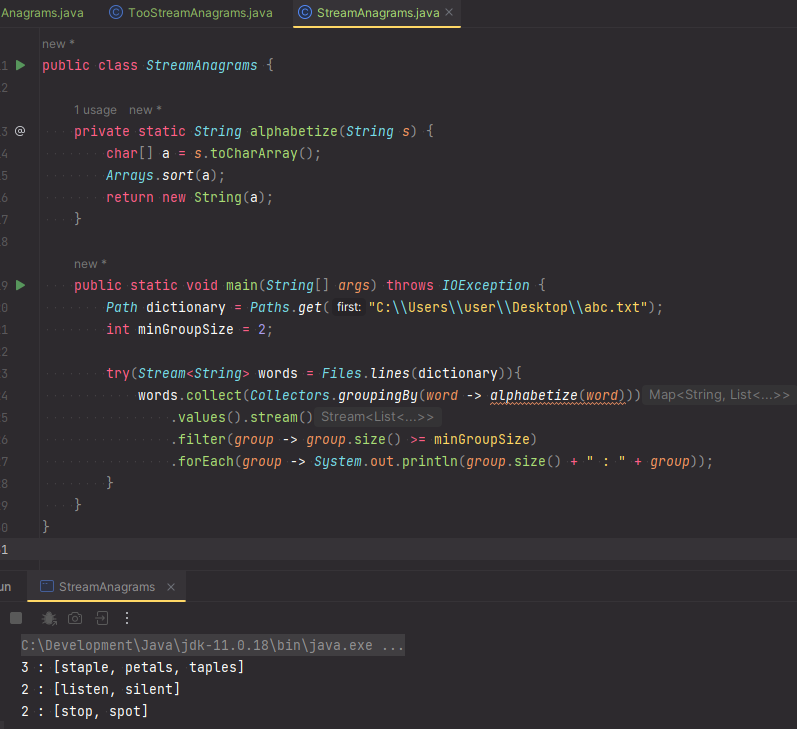Click the 'first:' parameter name hint
The height and width of the screenshot is (729, 797).
point(349,307)
